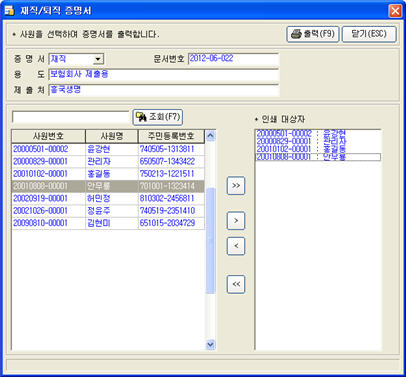Click the 문서번호 input field
This screenshot has height=377, width=406.
coord(233,59)
